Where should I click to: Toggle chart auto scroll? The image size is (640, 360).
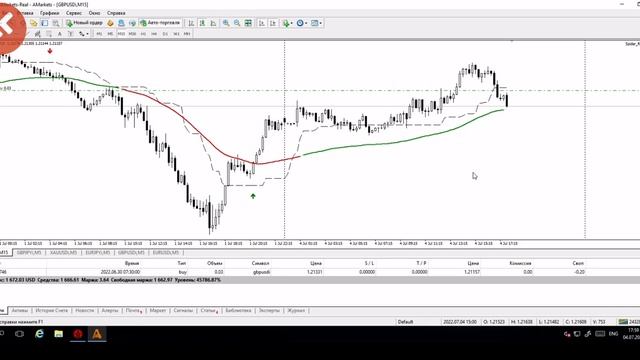pos(262,23)
